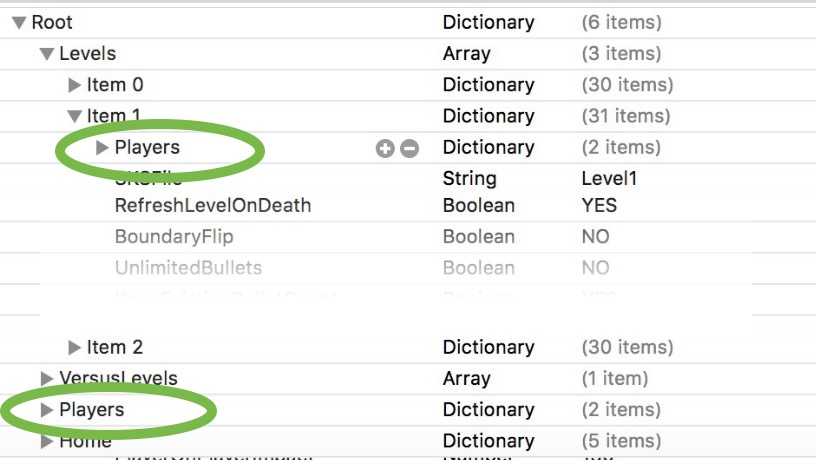Click the Level1 string value
816x460 pixels.
pyautogui.click(x=609, y=179)
